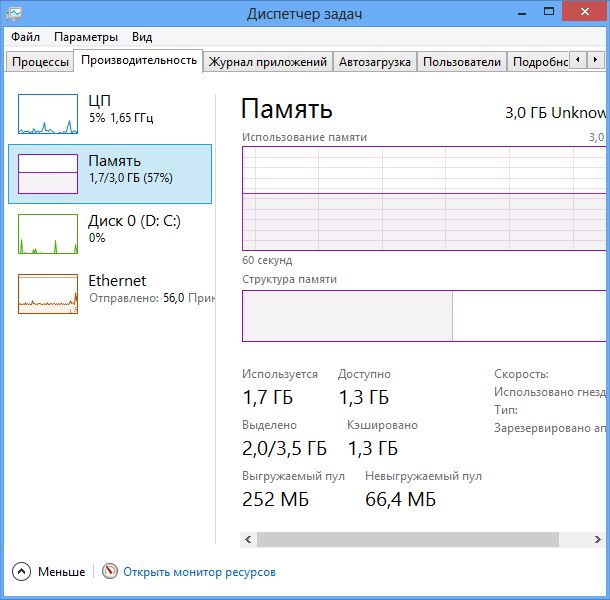This screenshot has width=610, height=600.
Task: Switch to the Процессы tab
Action: click(40, 62)
